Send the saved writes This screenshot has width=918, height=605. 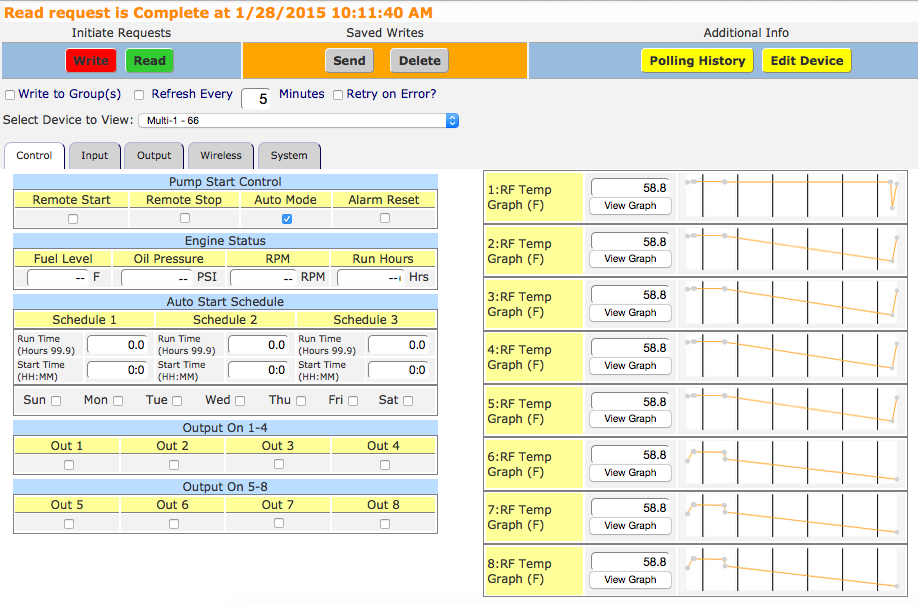[349, 61]
